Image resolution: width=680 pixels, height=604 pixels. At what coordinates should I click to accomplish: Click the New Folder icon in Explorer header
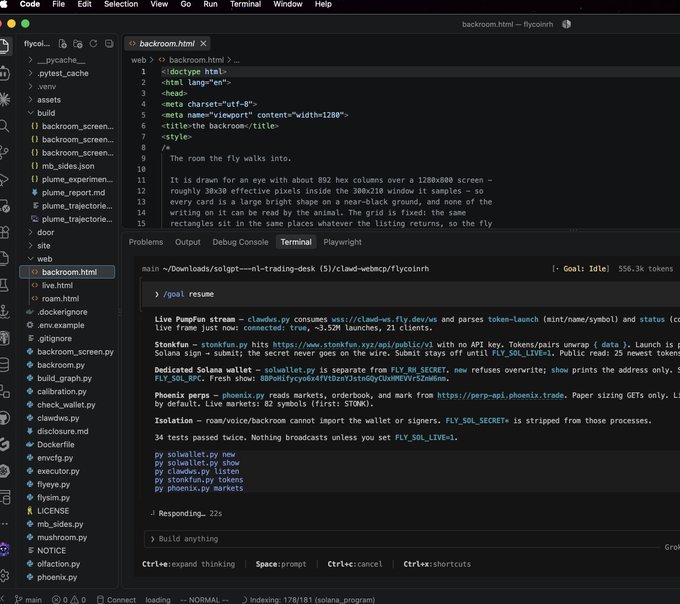click(78, 43)
